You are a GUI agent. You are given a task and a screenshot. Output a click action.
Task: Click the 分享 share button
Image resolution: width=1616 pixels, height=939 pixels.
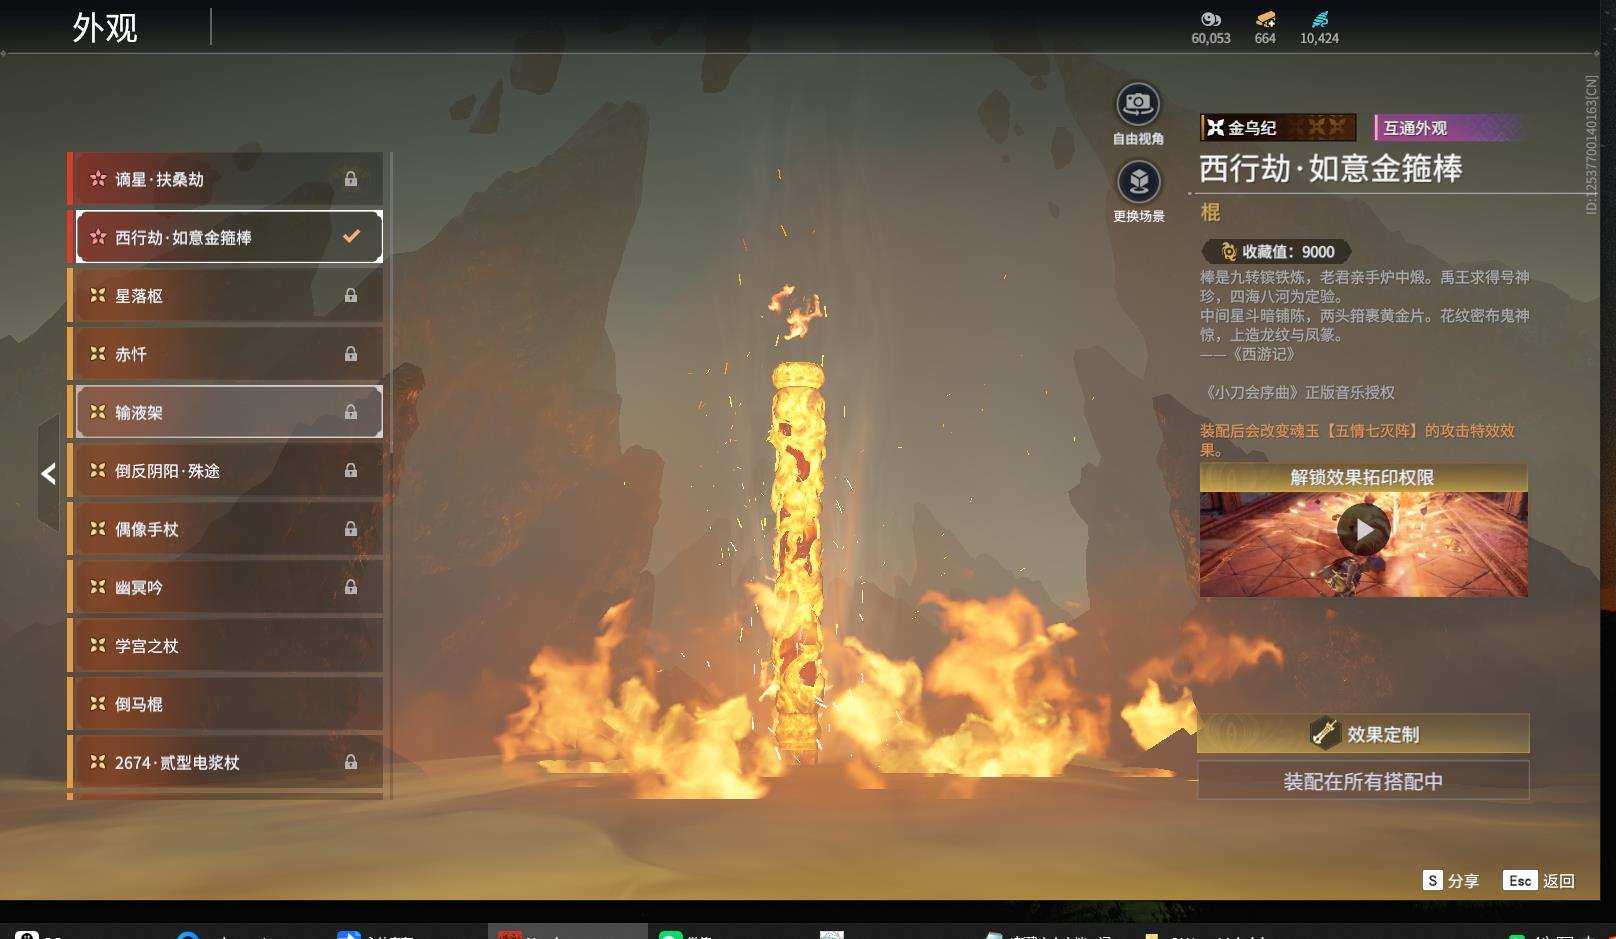[x=1451, y=881]
